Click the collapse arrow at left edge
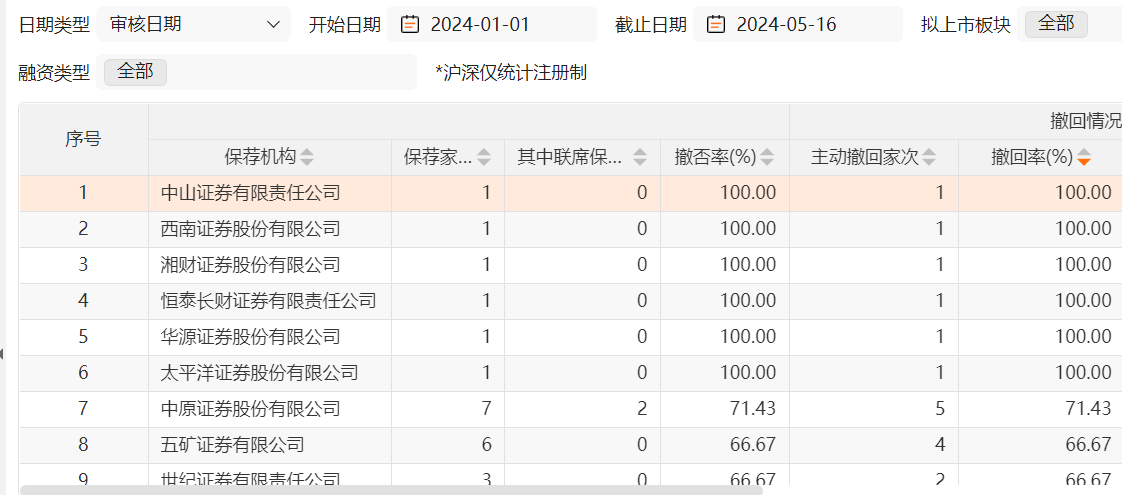The height and width of the screenshot is (495, 1122). 3,353
